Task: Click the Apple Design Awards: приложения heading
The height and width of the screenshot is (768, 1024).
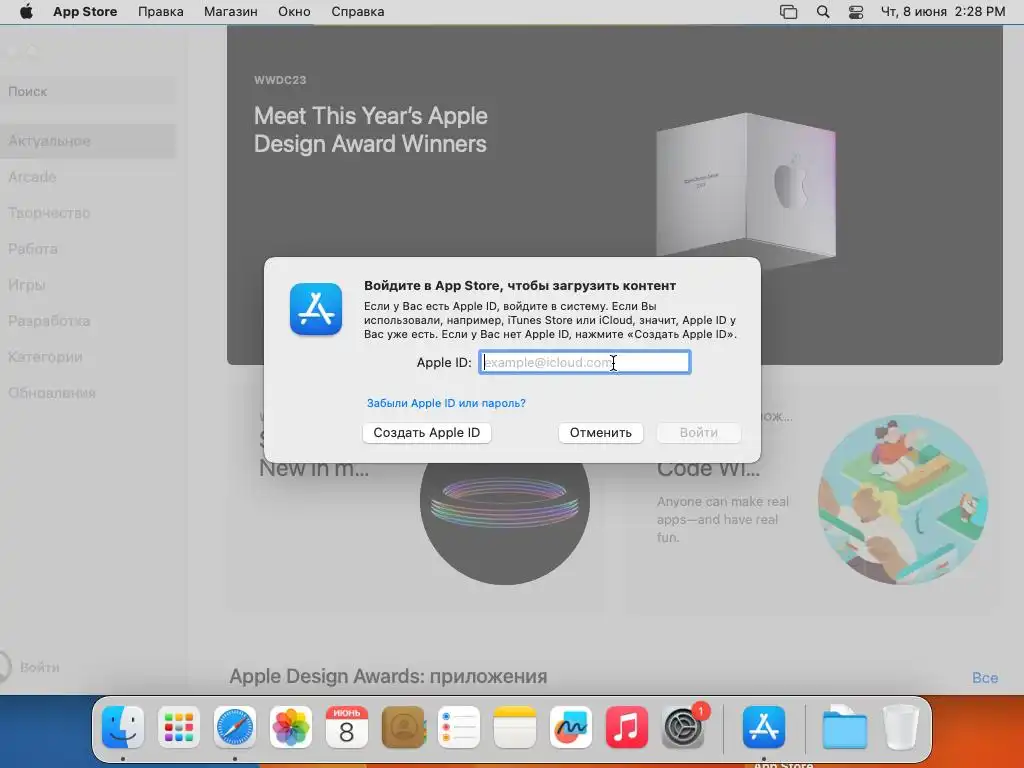Action: point(388,677)
